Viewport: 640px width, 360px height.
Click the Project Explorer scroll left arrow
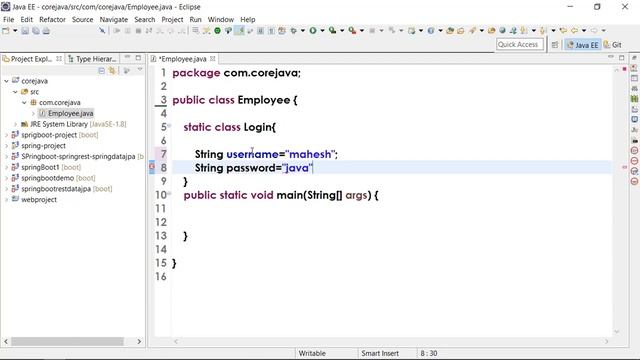click(x=6, y=341)
